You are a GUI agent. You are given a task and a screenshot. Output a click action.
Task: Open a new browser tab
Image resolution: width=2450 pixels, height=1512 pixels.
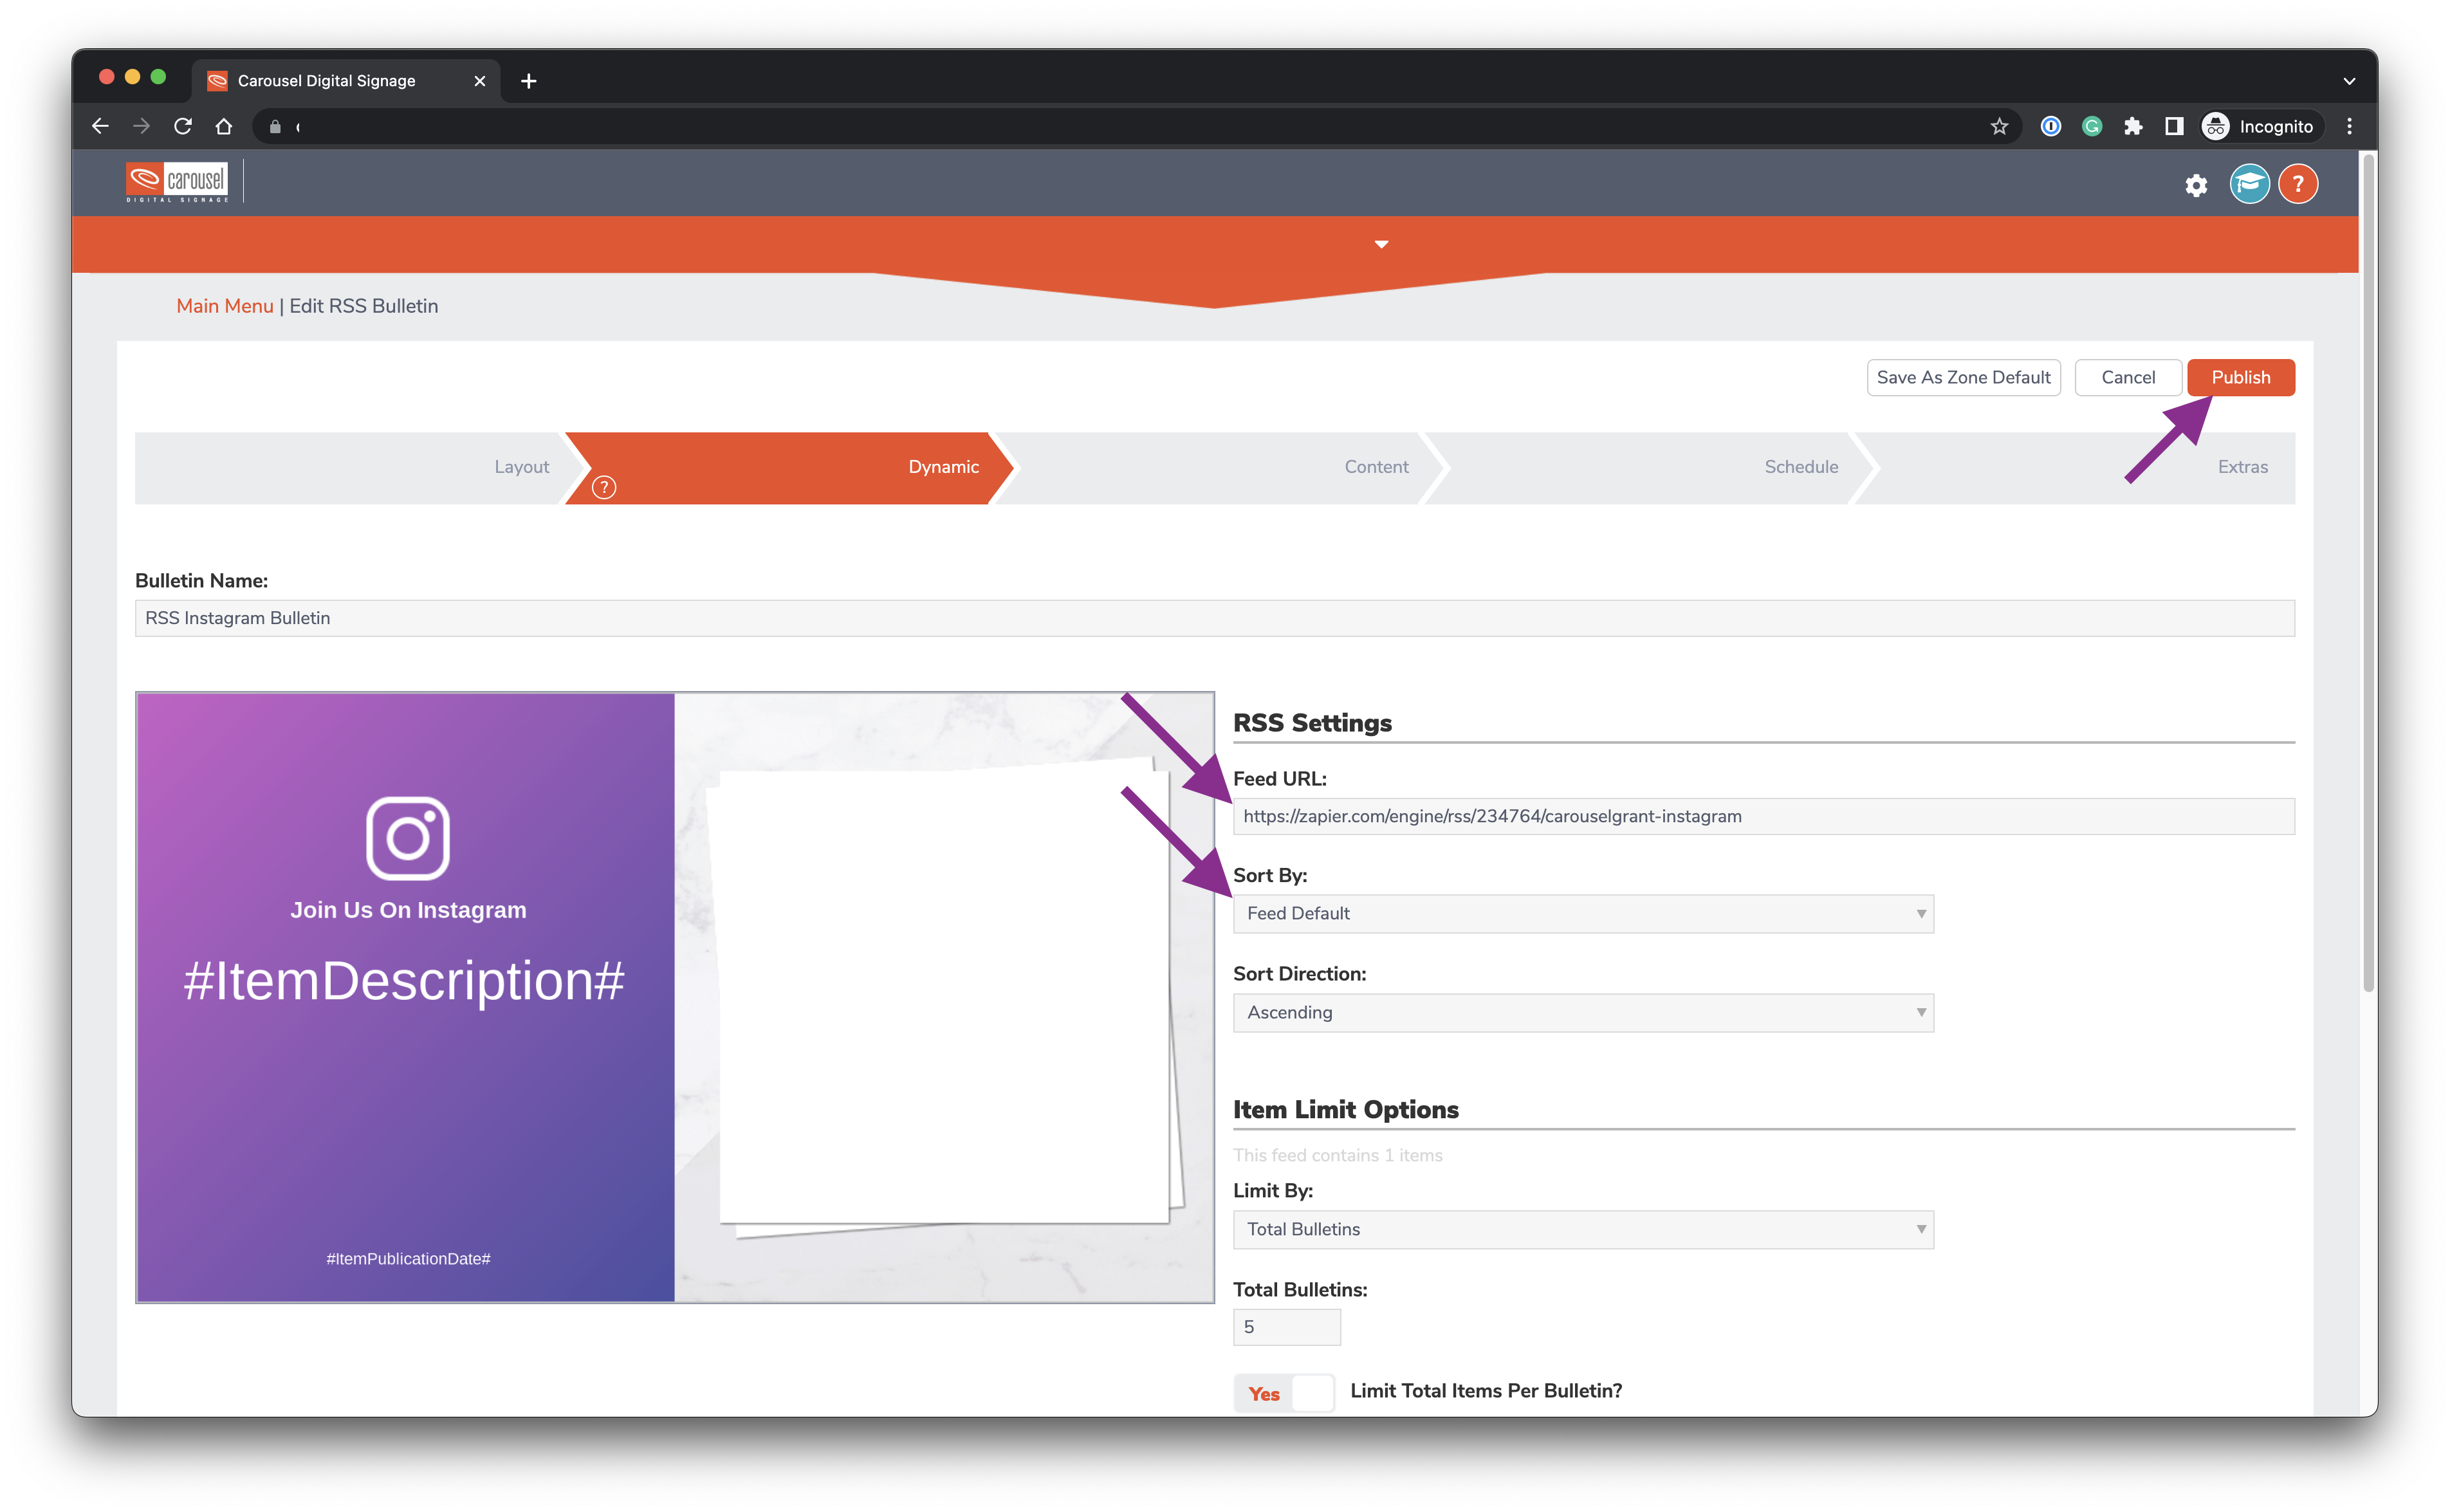[529, 81]
